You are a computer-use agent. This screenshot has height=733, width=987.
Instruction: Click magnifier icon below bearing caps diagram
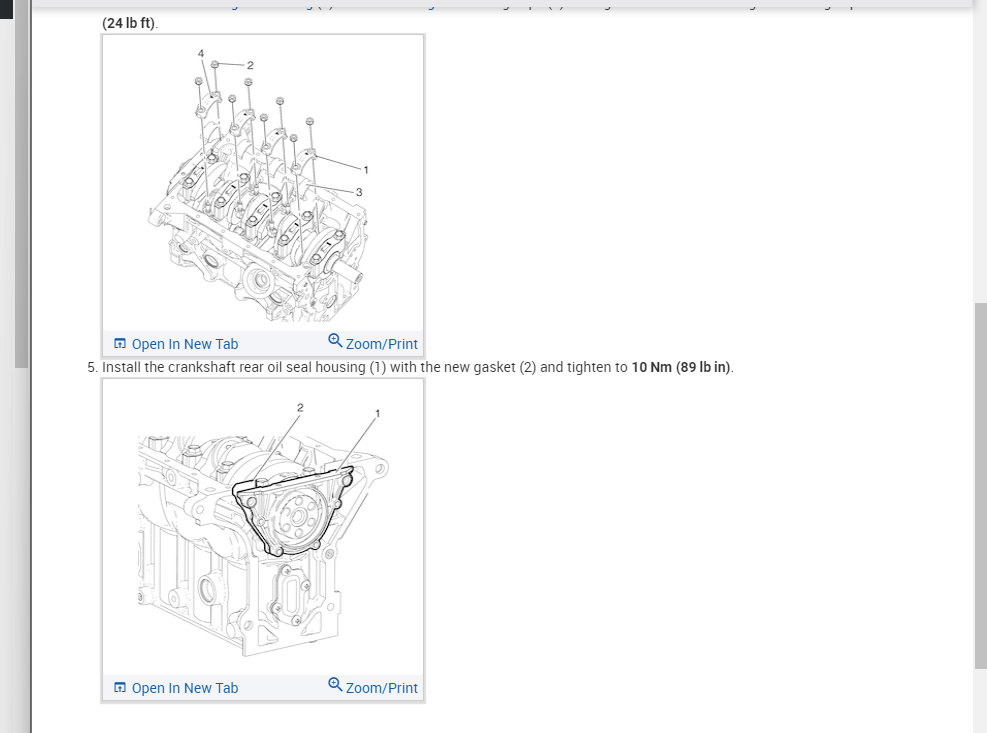pyautogui.click(x=335, y=341)
